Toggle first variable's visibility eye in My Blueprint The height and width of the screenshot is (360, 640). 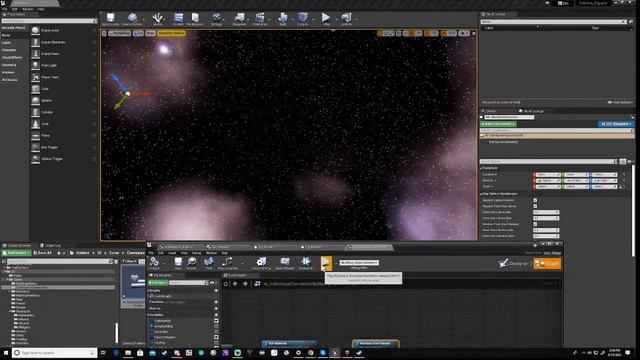pyautogui.click(x=216, y=321)
